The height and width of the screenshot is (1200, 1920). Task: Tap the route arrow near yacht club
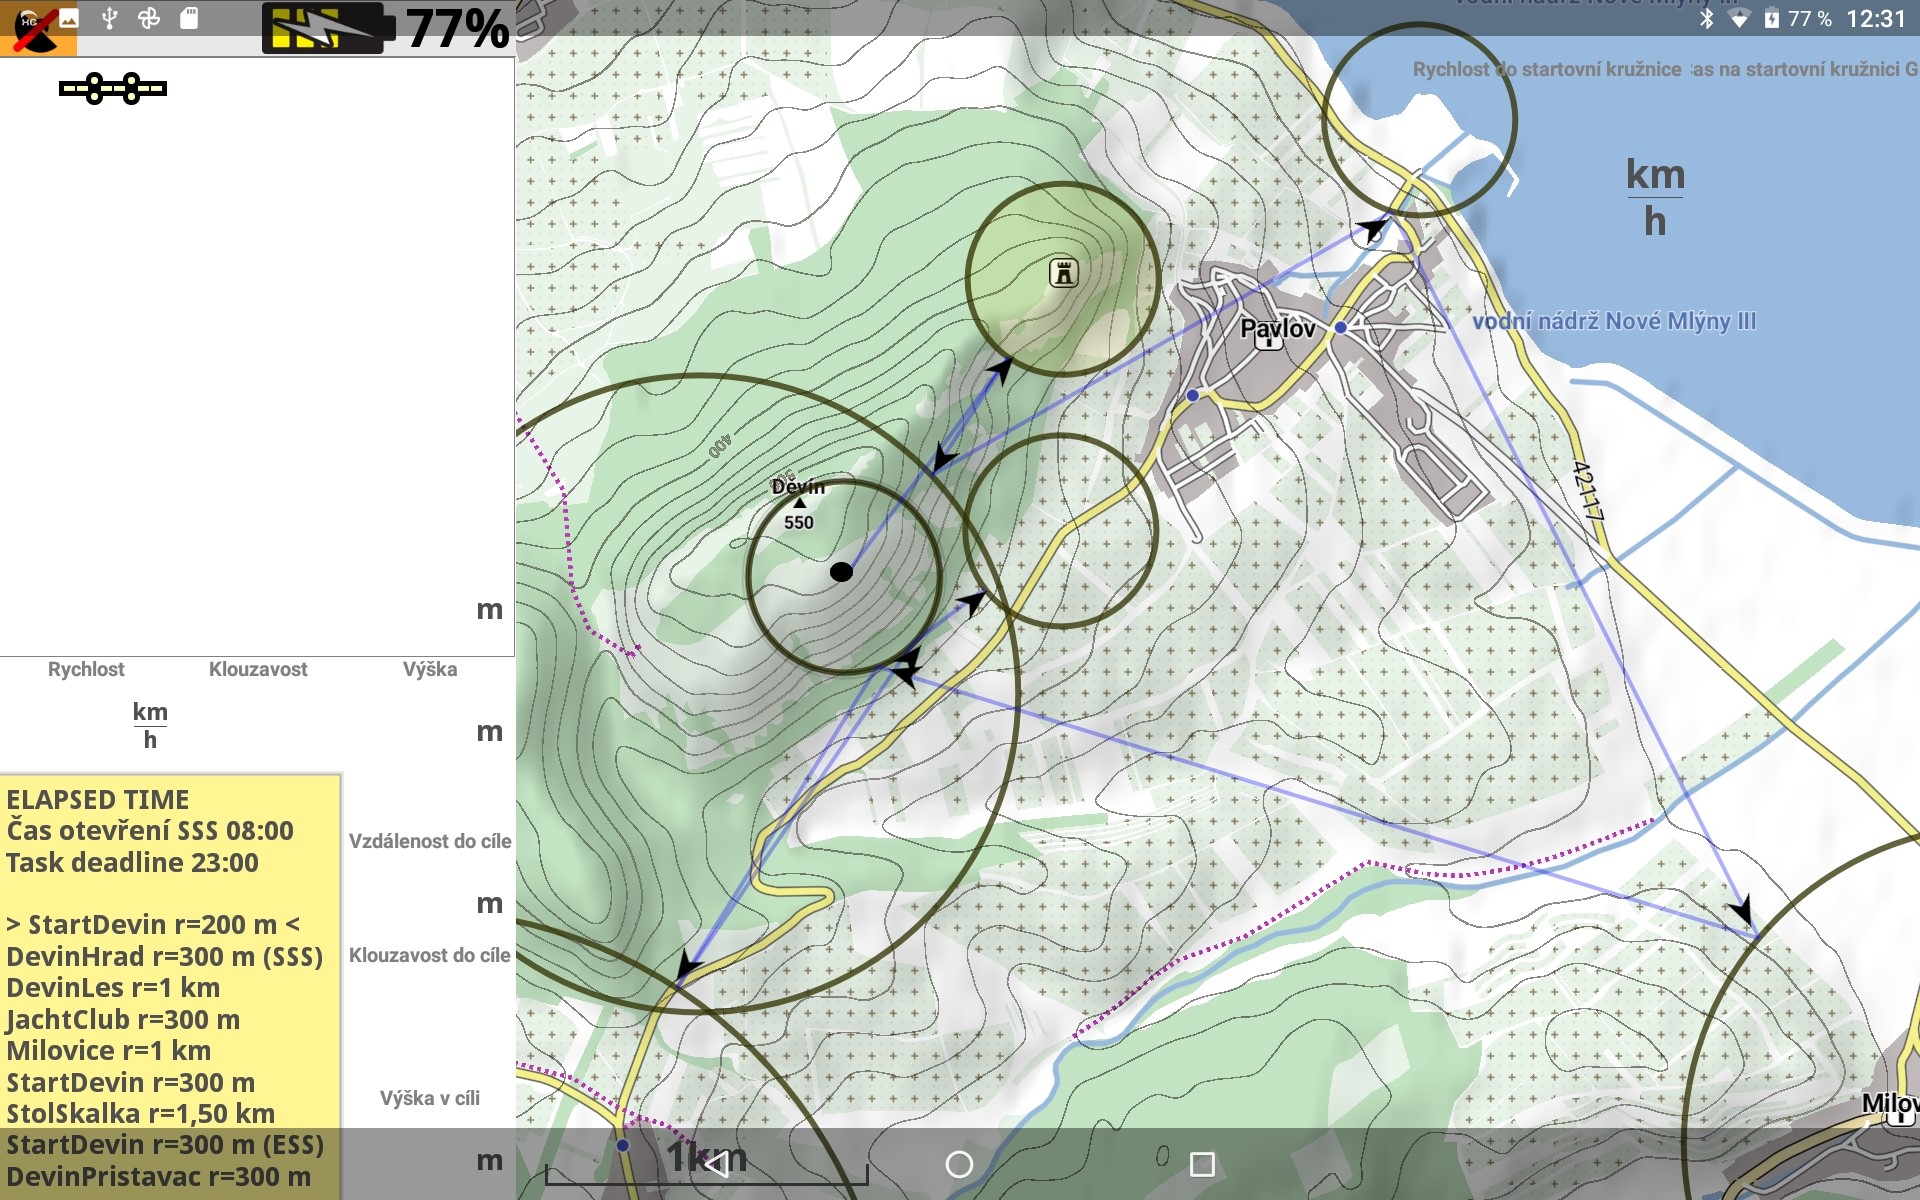1373,230
